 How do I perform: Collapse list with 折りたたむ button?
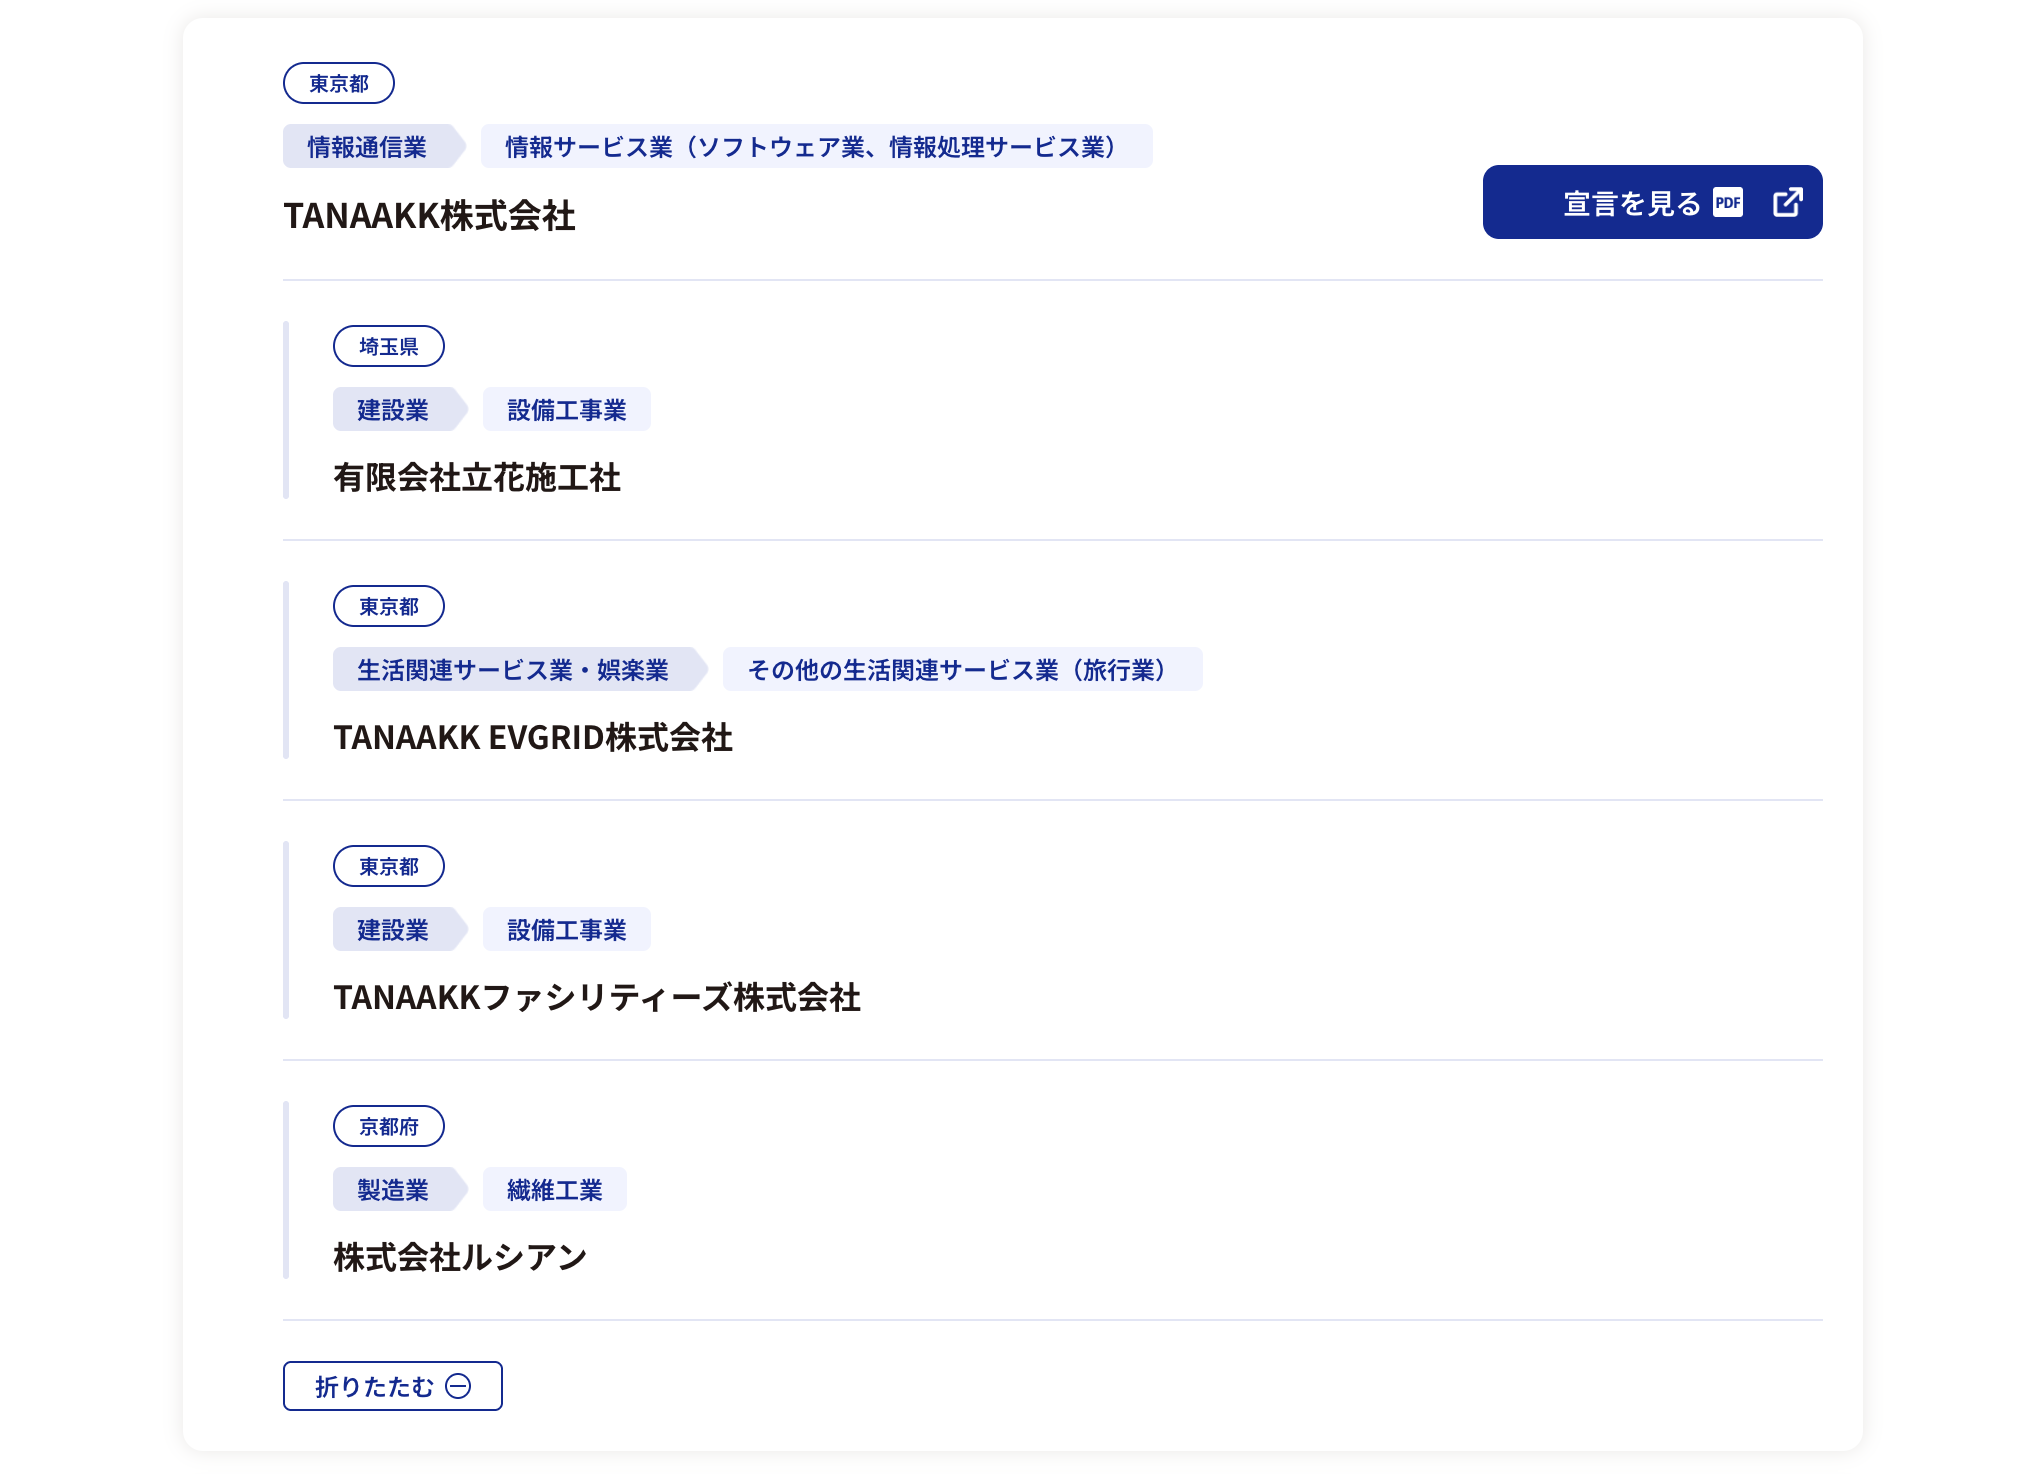393,1386
